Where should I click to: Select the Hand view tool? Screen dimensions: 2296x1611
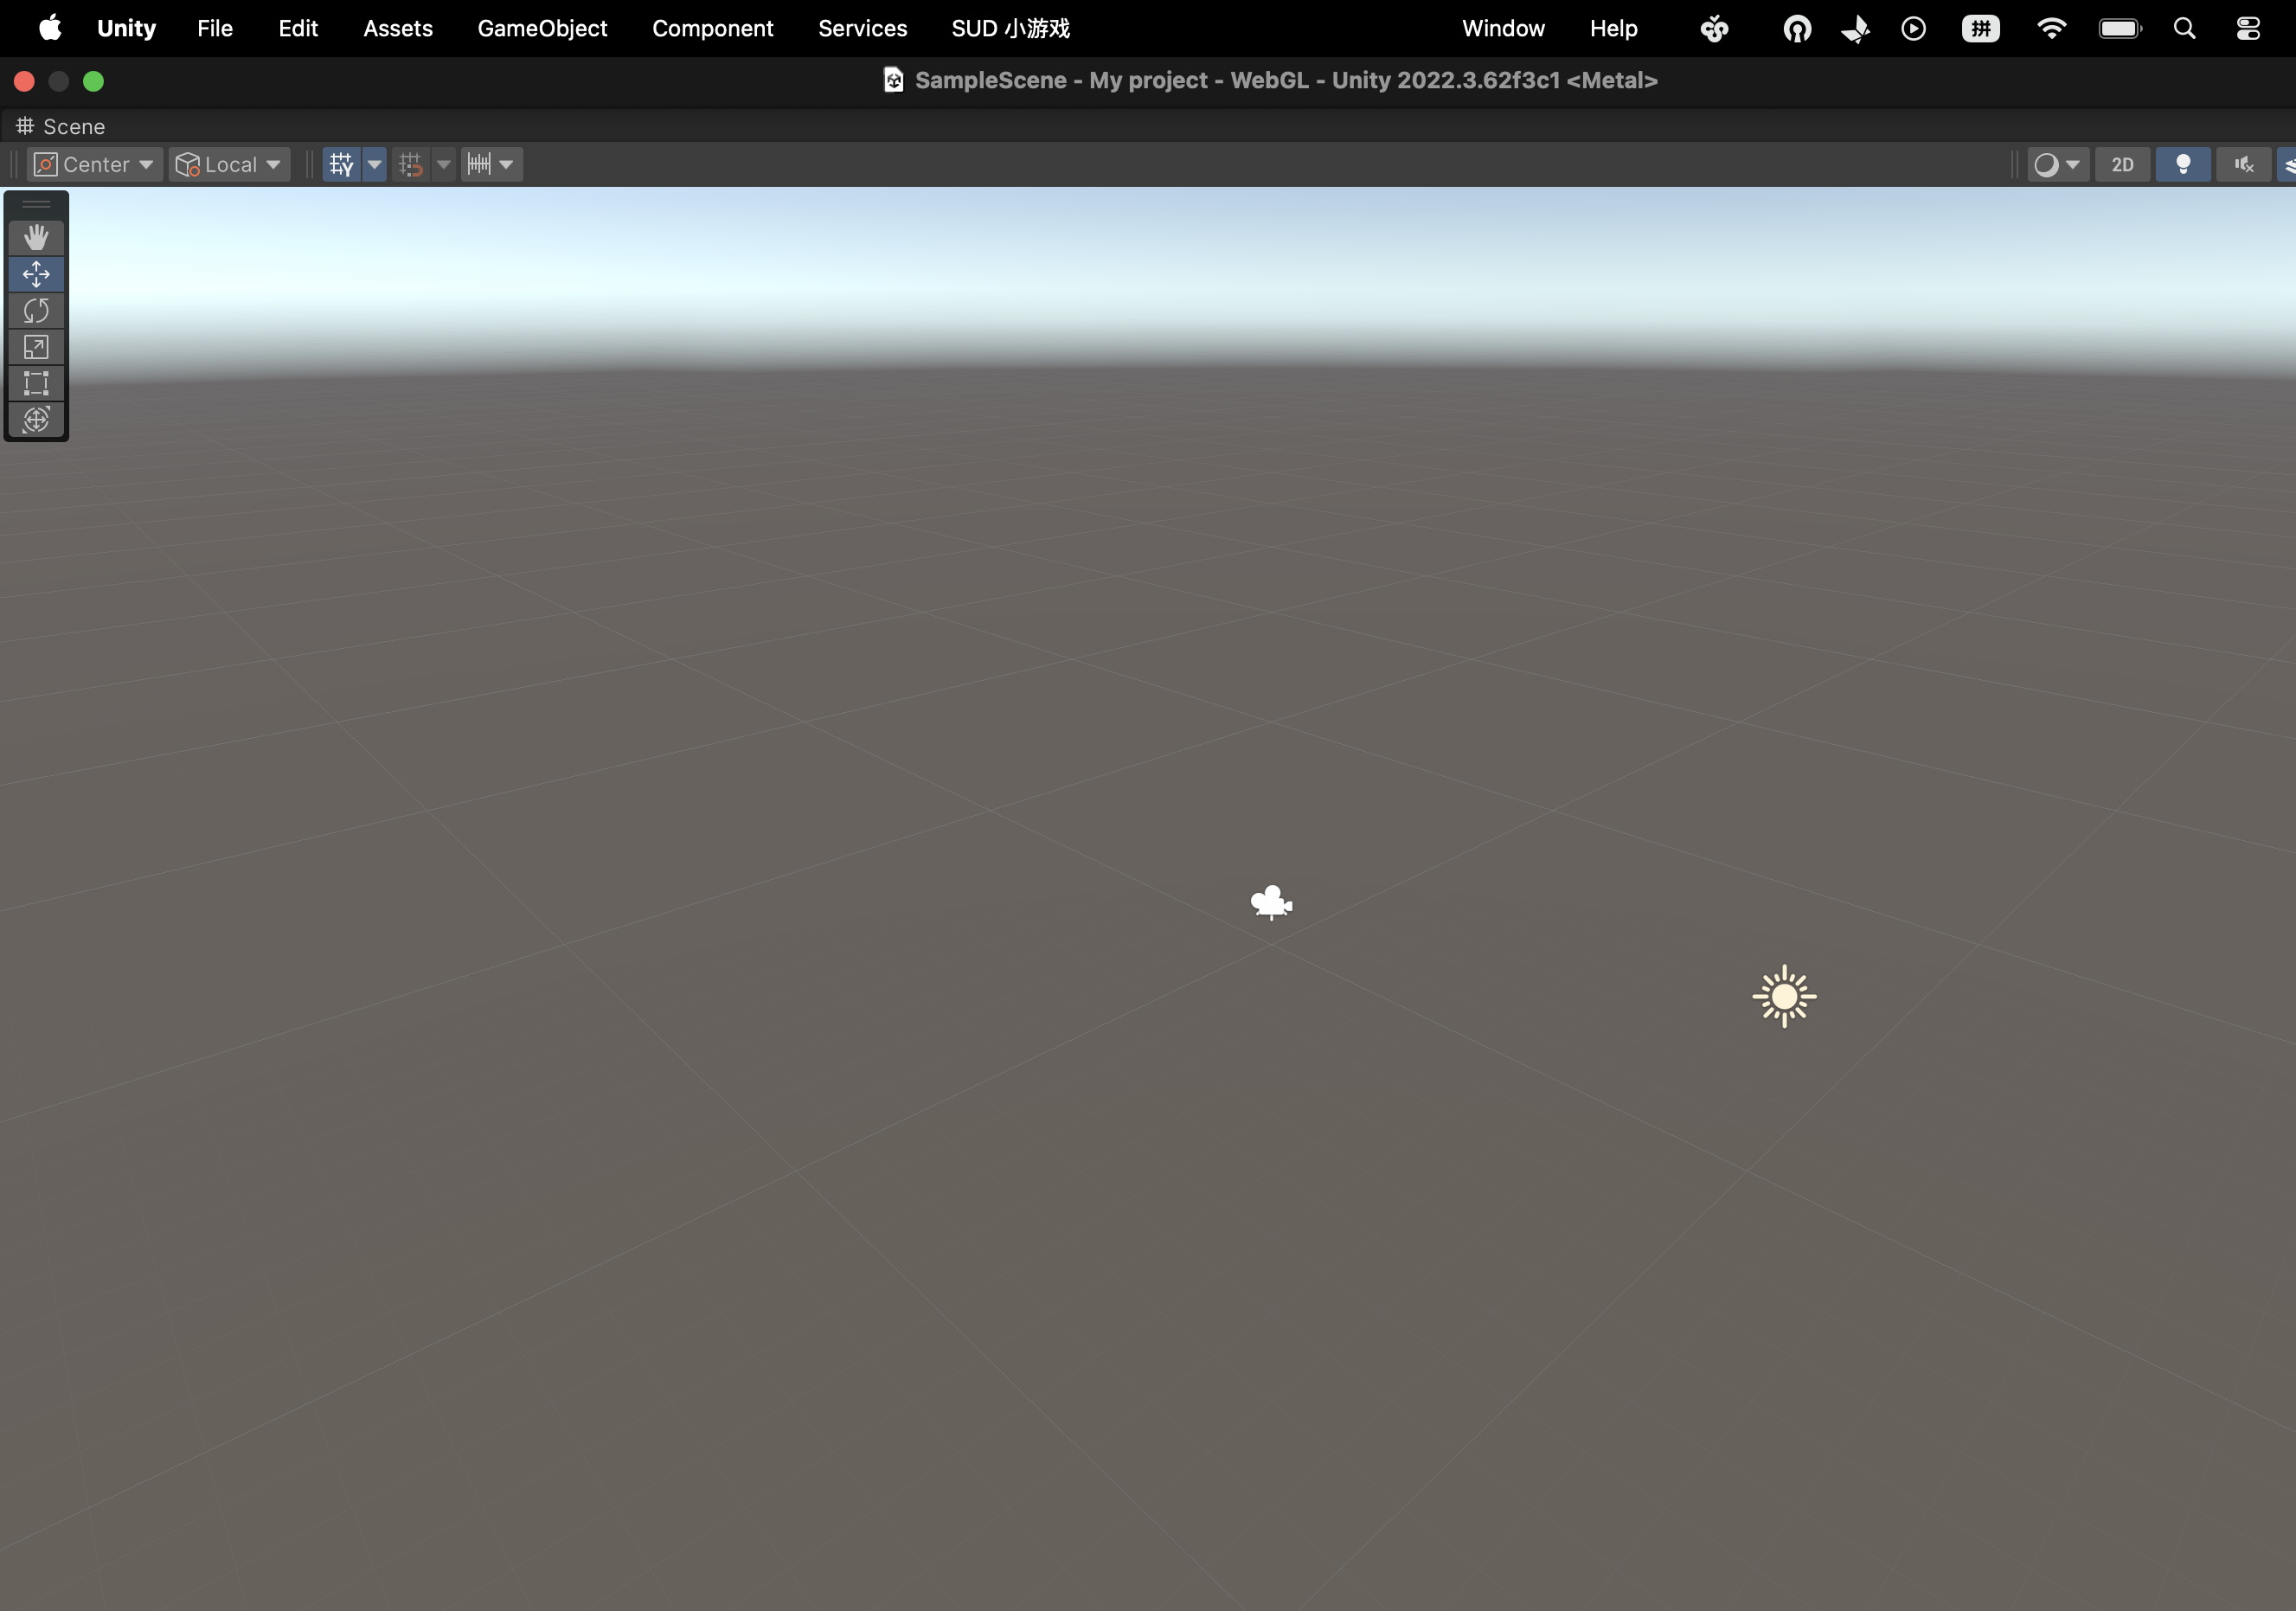tap(36, 237)
